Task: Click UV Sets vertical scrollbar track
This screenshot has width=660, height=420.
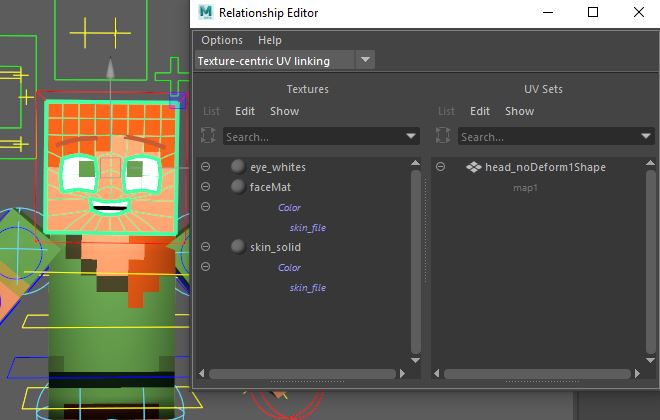Action: [x=650, y=261]
